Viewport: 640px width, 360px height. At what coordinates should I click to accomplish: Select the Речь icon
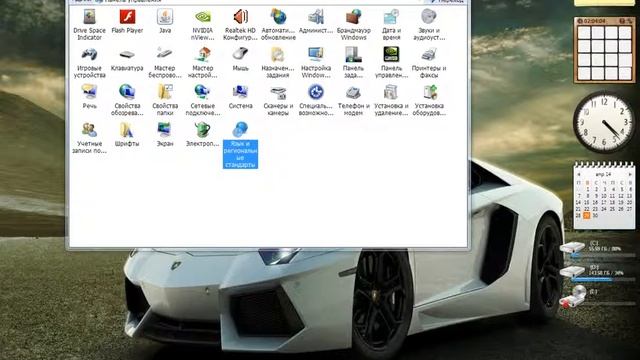click(89, 97)
